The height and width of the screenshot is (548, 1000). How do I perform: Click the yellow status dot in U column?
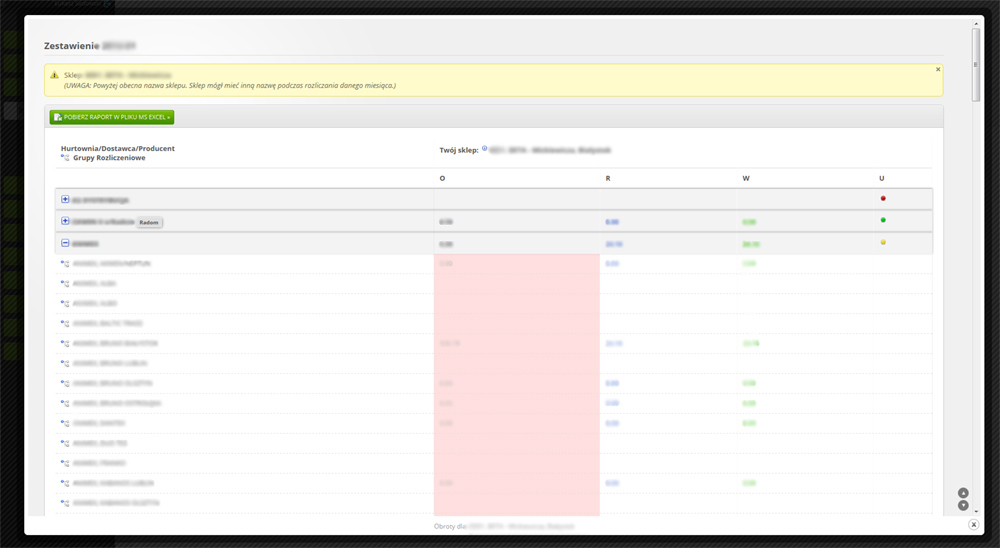[882, 242]
